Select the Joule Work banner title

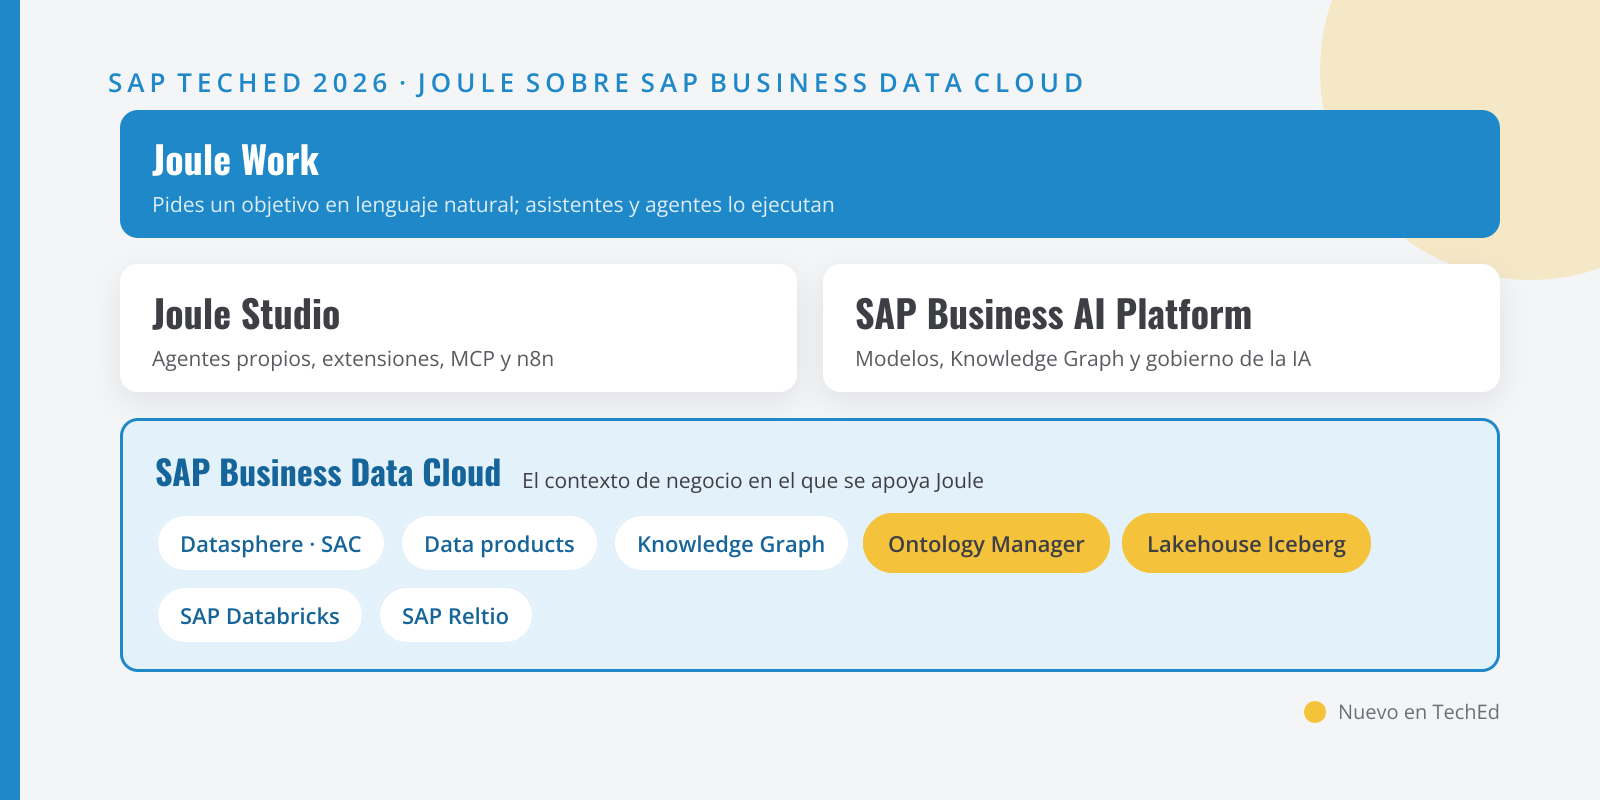[235, 161]
